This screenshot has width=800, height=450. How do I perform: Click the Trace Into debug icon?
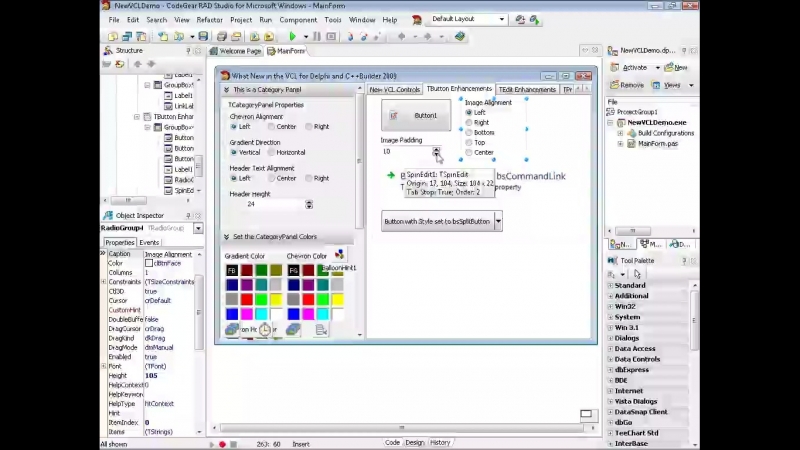[351, 37]
